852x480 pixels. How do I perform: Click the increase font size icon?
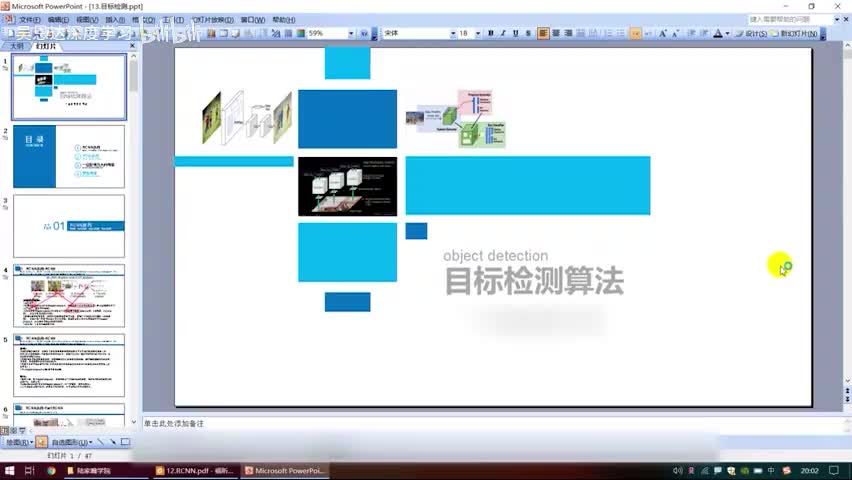662,33
